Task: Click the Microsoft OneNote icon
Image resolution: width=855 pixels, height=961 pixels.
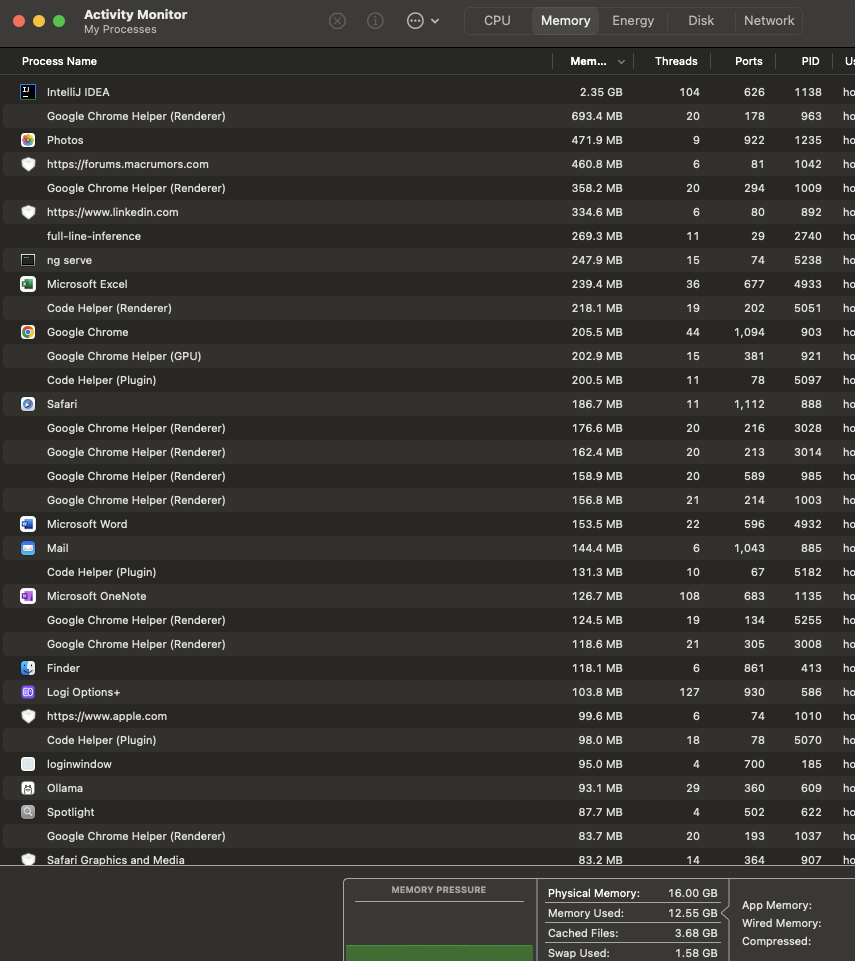Action: tap(28, 596)
